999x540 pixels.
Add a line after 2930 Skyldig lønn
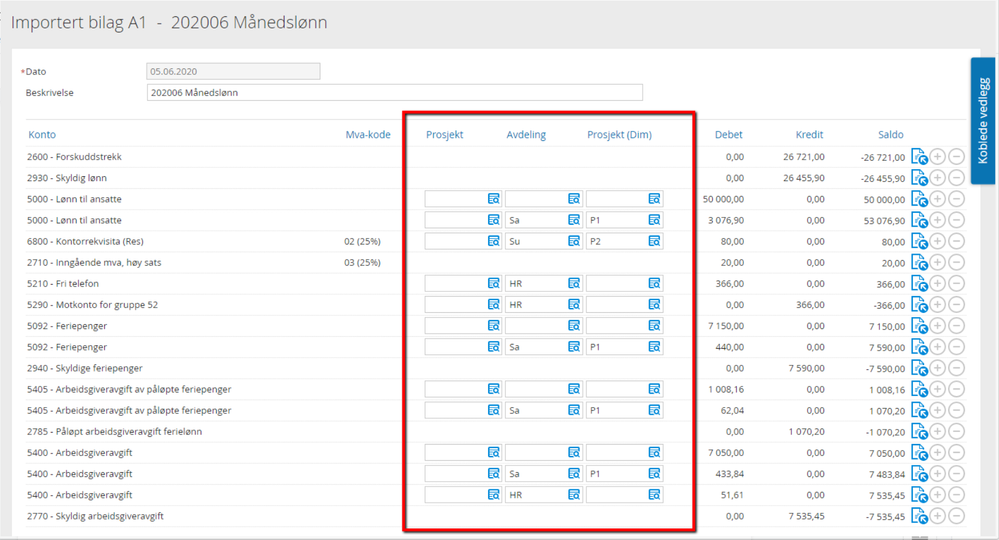[938, 178]
